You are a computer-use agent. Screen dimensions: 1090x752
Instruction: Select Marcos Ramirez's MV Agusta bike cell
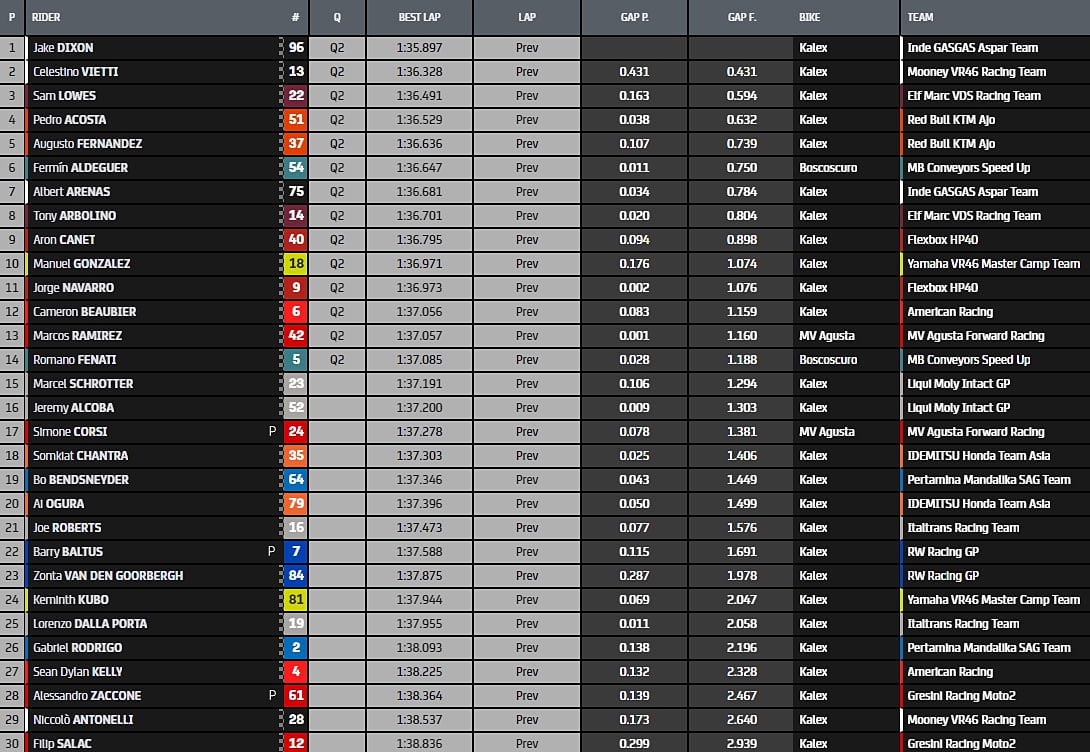(827, 336)
